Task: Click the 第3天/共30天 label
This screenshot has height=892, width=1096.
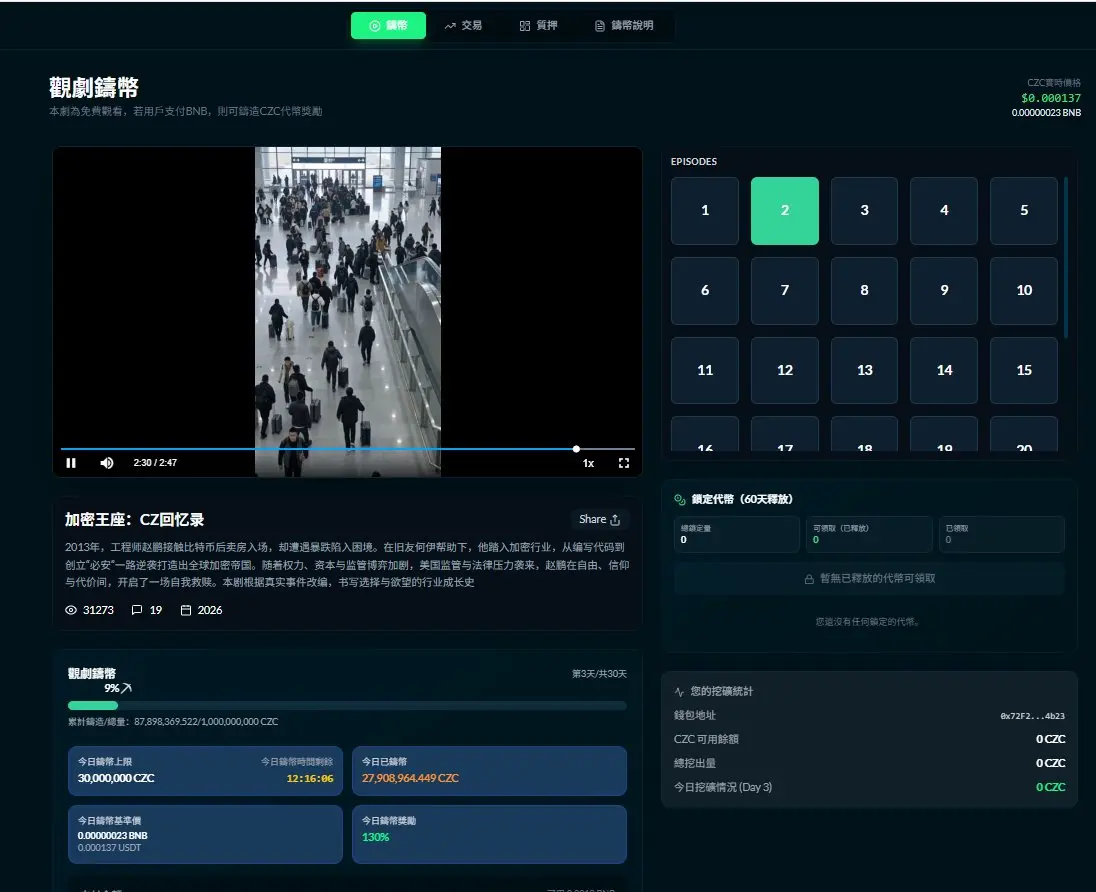Action: click(599, 674)
